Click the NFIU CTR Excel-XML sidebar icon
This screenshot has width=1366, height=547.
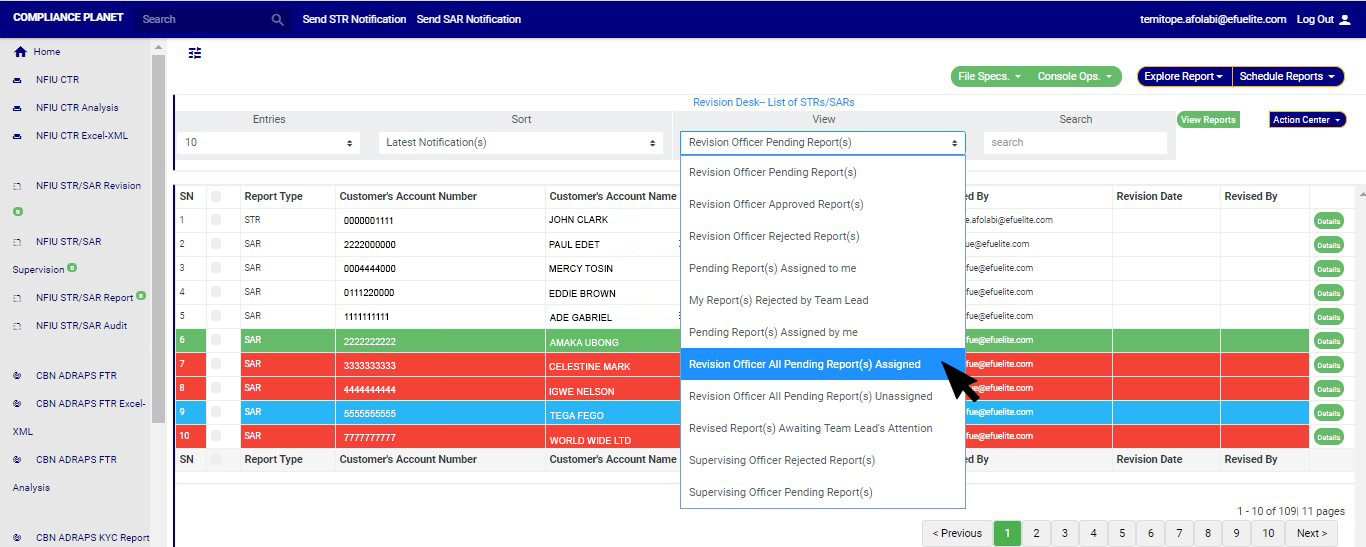click(x=17, y=136)
